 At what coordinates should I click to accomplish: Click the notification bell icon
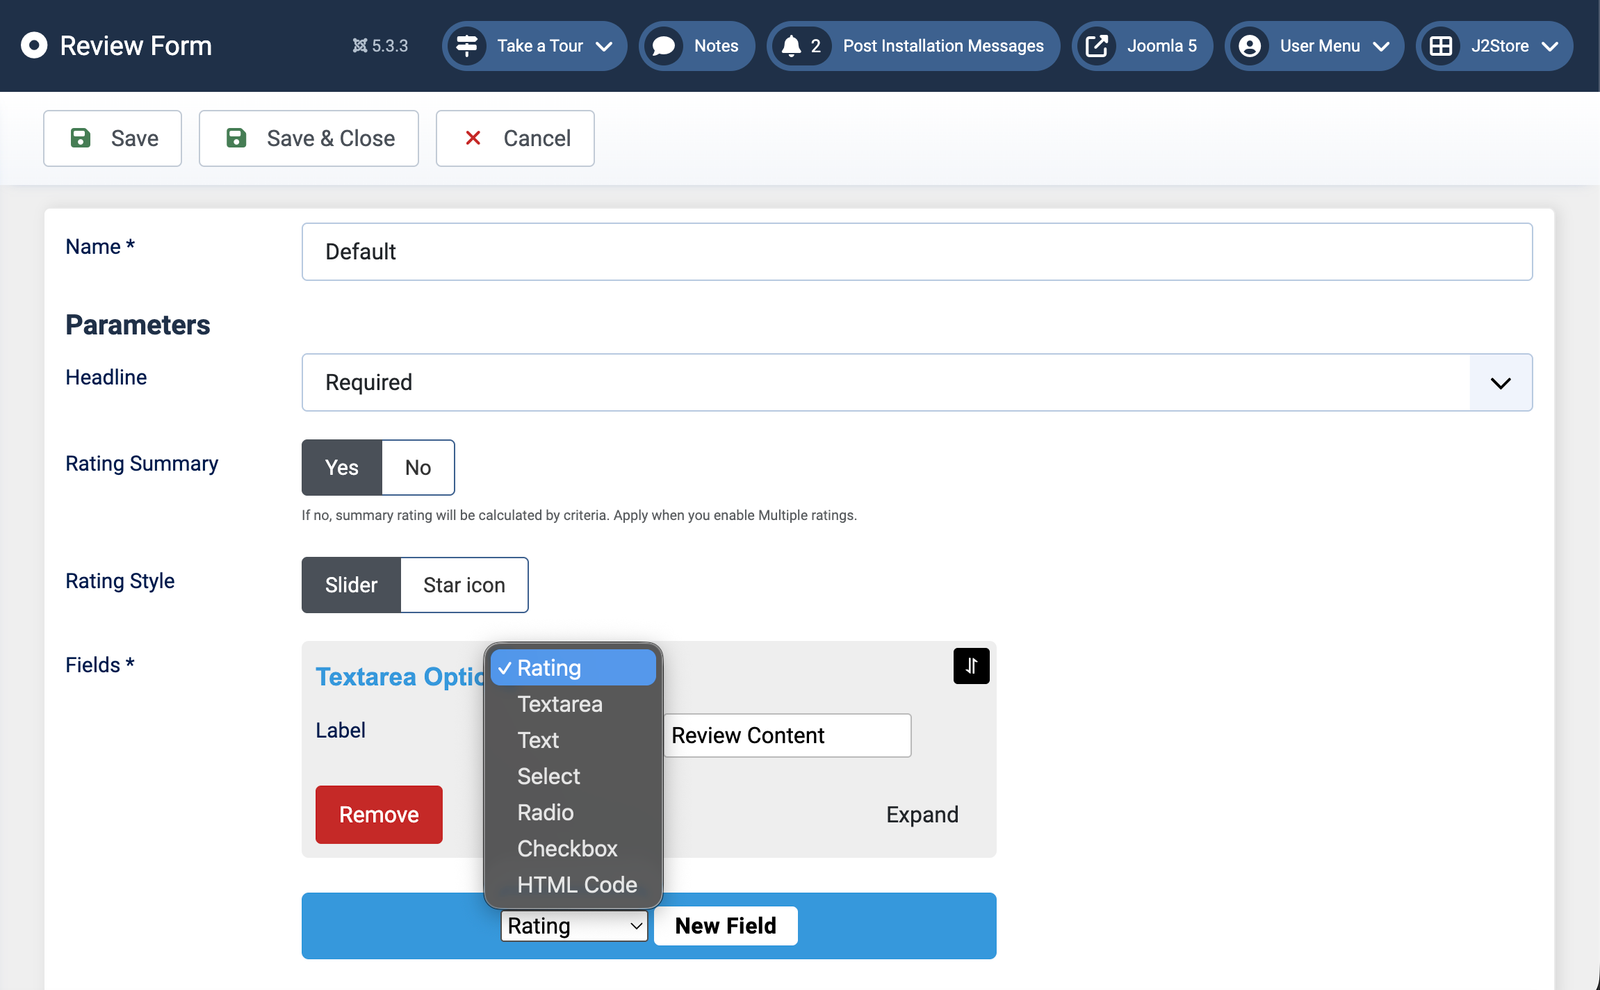pos(791,46)
